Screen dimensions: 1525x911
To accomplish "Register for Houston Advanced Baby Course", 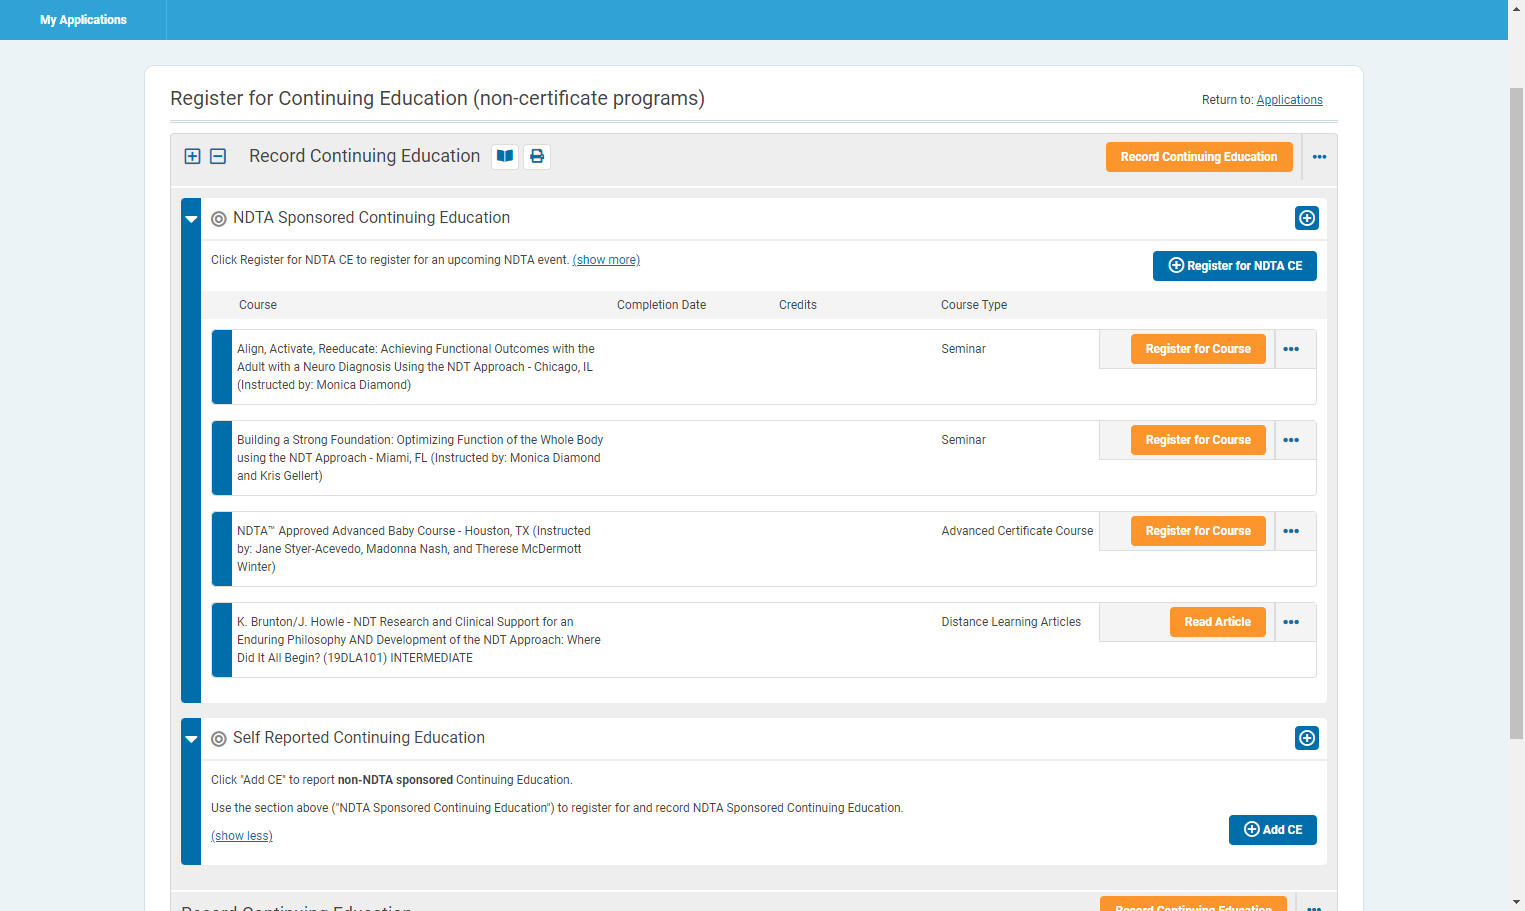I will tap(1198, 531).
